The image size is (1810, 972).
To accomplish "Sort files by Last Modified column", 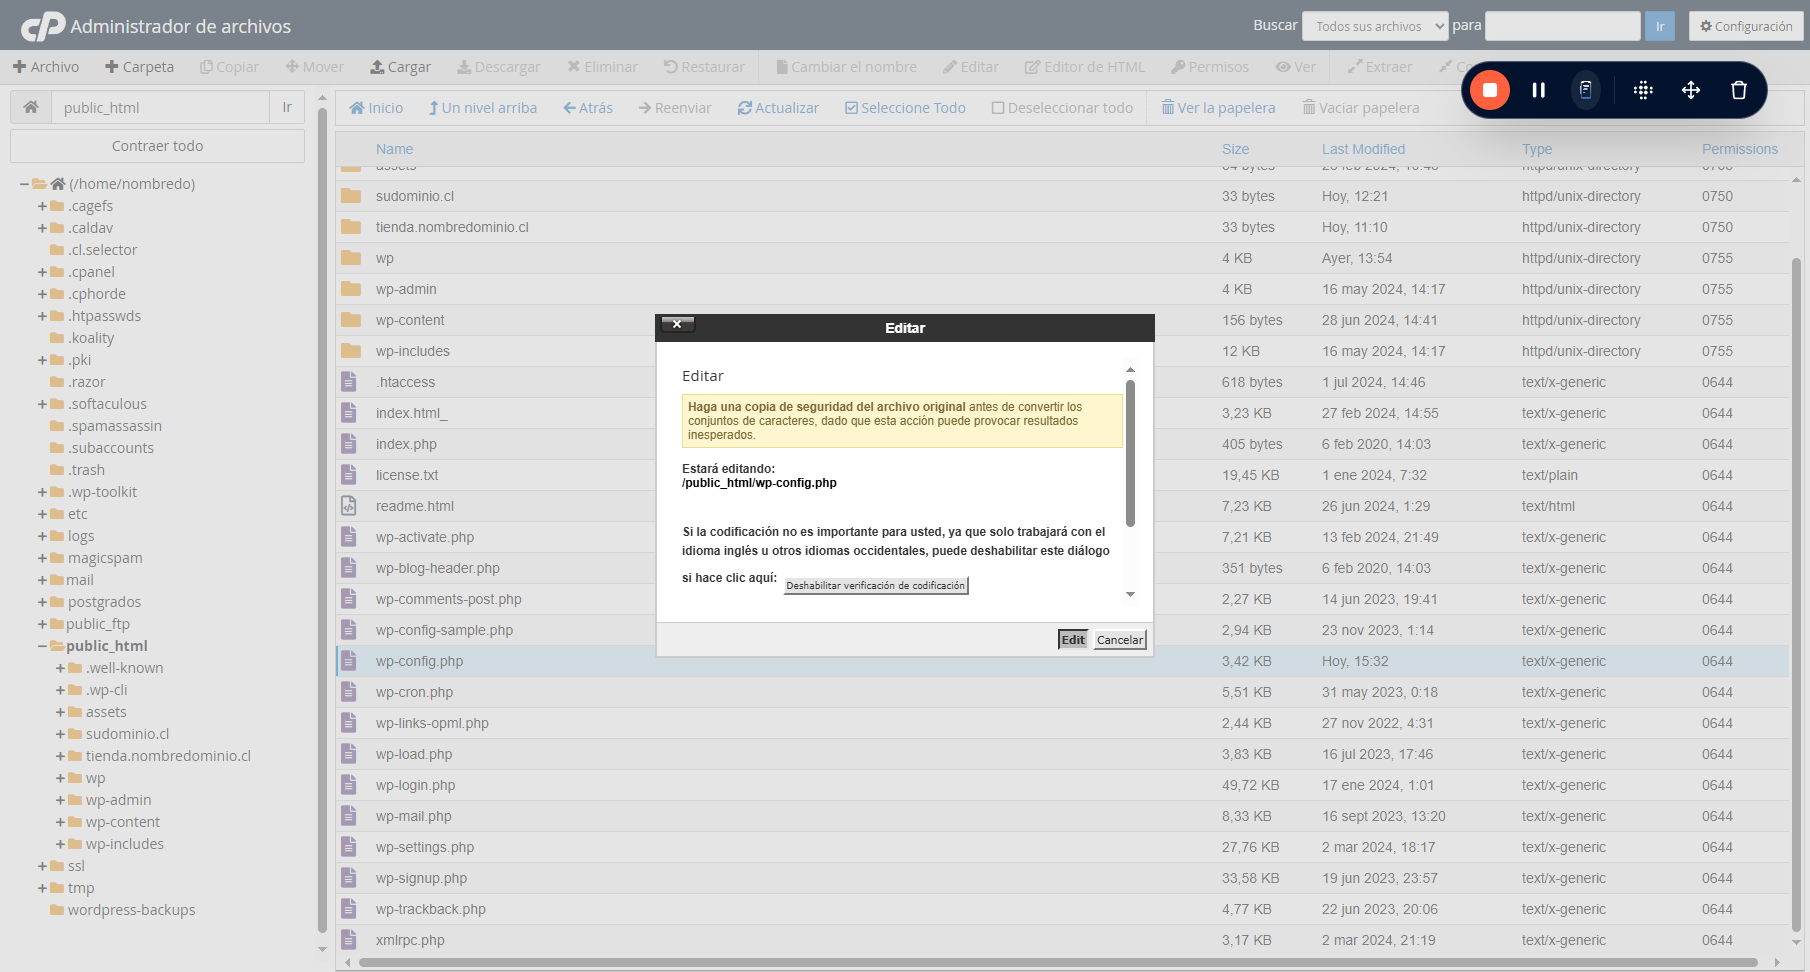I will [x=1363, y=149].
